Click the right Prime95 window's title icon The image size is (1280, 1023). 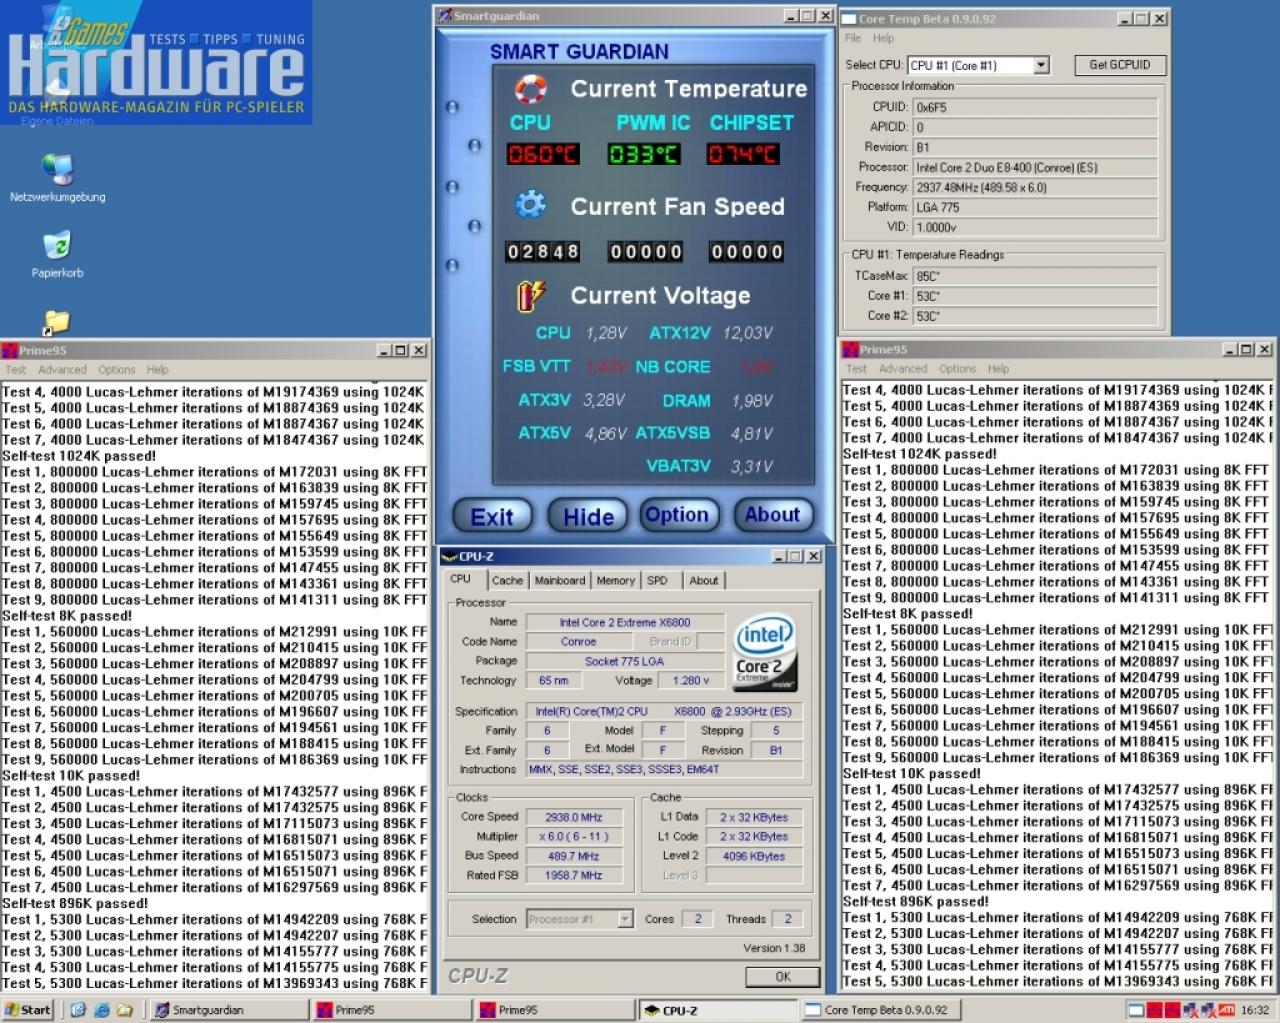click(x=850, y=349)
